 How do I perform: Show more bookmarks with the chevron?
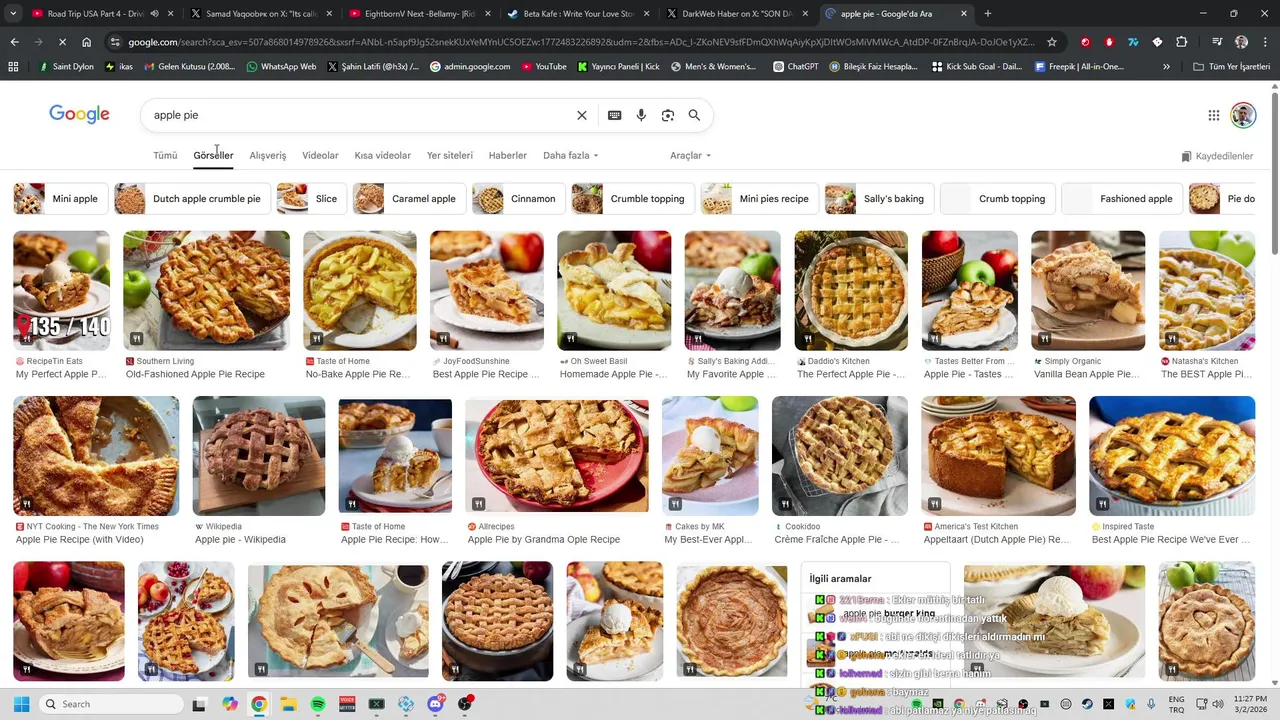tap(1166, 67)
